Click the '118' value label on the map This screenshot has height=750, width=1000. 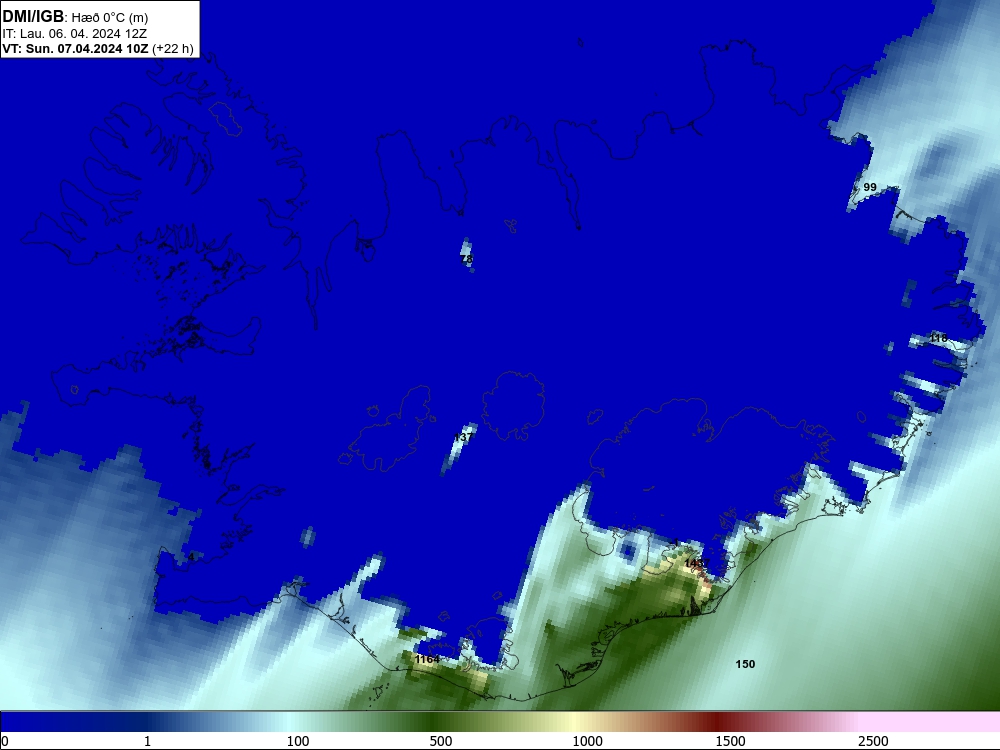tap(938, 338)
